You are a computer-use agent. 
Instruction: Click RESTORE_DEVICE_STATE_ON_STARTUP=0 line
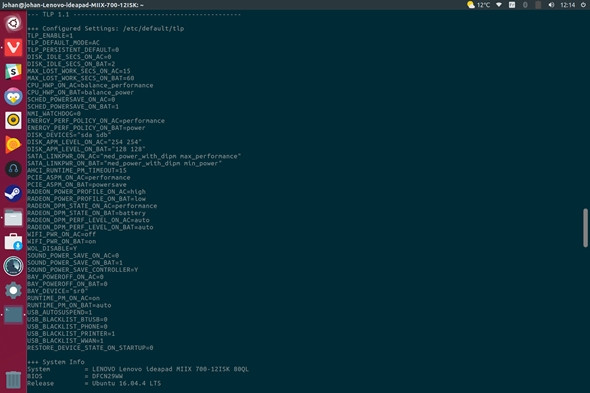tap(90, 348)
